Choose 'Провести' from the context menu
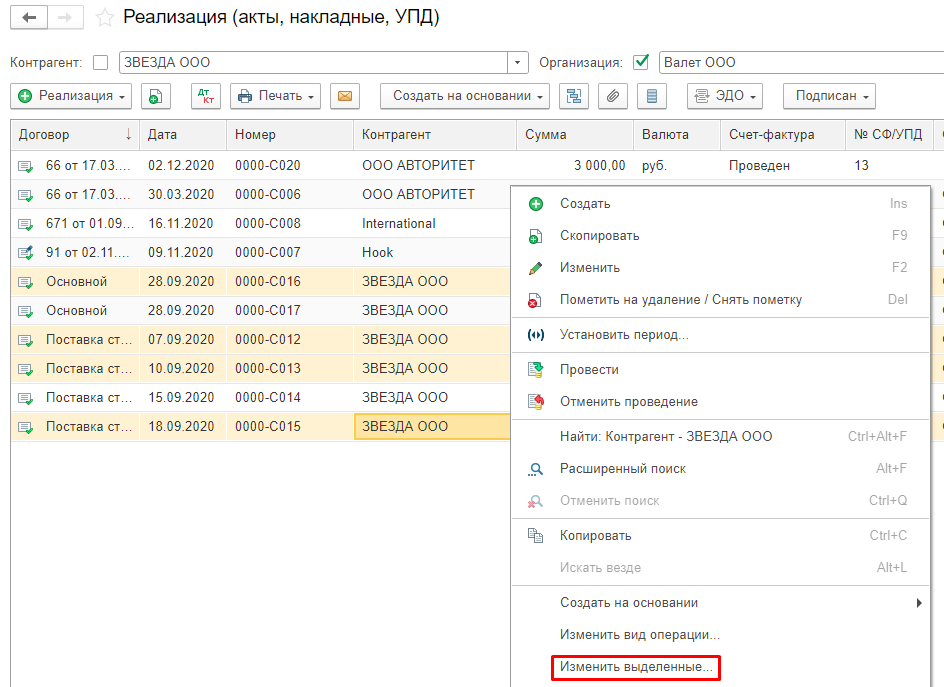 (589, 370)
